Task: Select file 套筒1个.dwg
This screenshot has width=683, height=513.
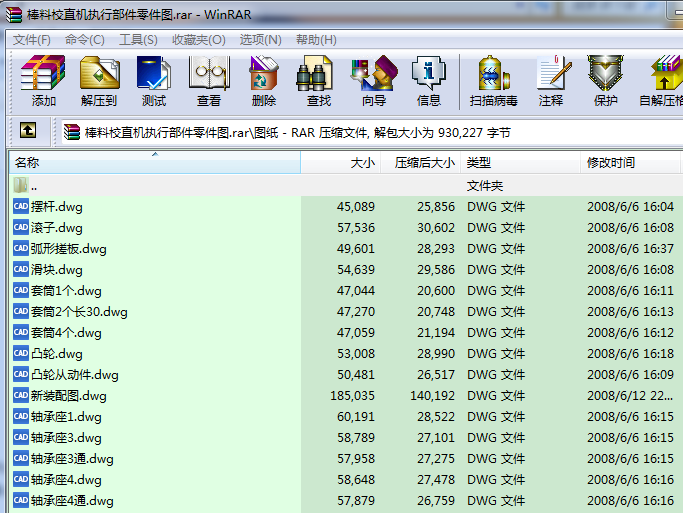Action: [x=66, y=290]
